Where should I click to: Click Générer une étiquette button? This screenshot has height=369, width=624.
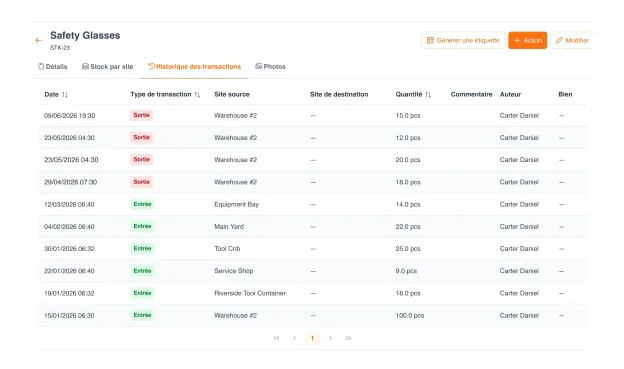(463, 40)
